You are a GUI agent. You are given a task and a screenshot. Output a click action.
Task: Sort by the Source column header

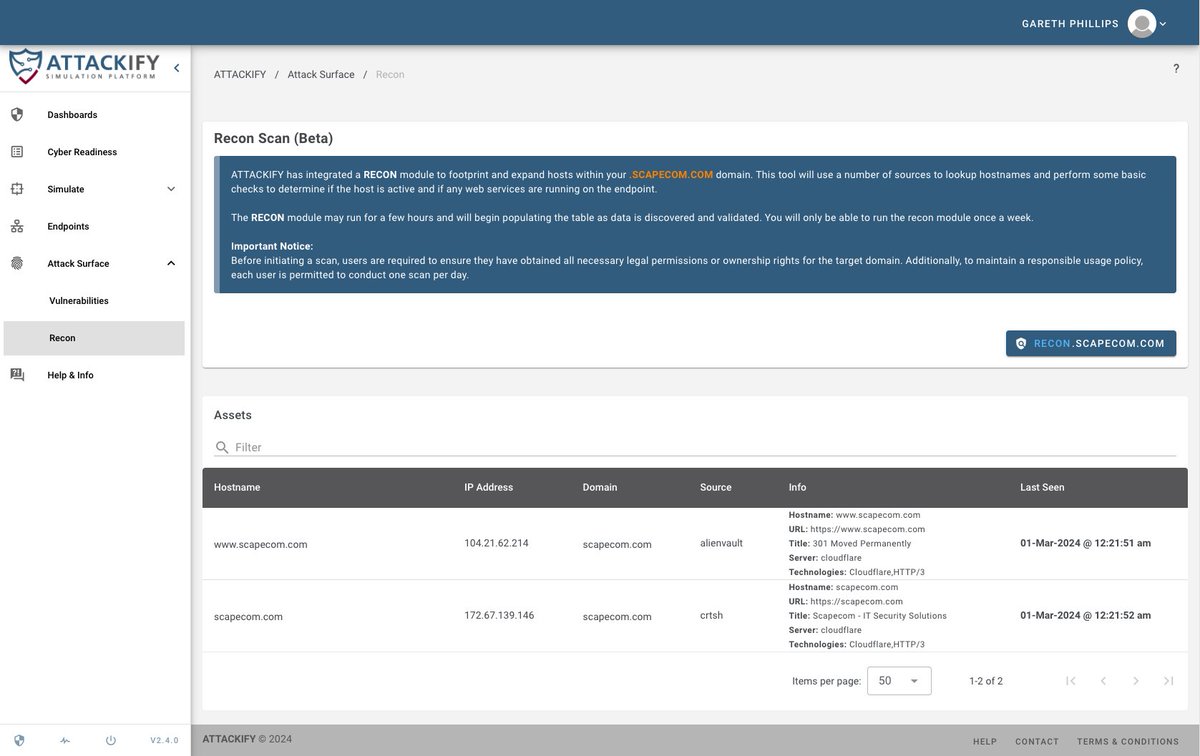tap(716, 488)
